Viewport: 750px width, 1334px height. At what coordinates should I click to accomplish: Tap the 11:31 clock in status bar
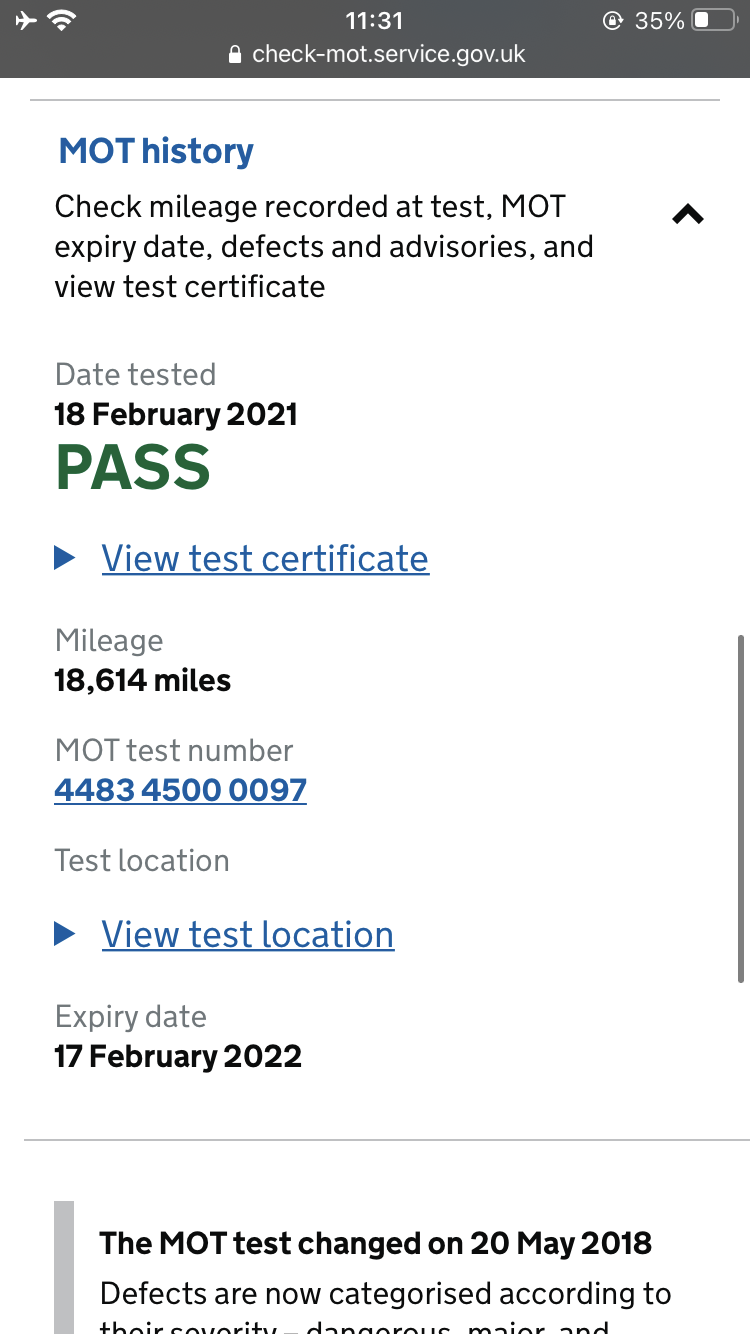pyautogui.click(x=374, y=20)
